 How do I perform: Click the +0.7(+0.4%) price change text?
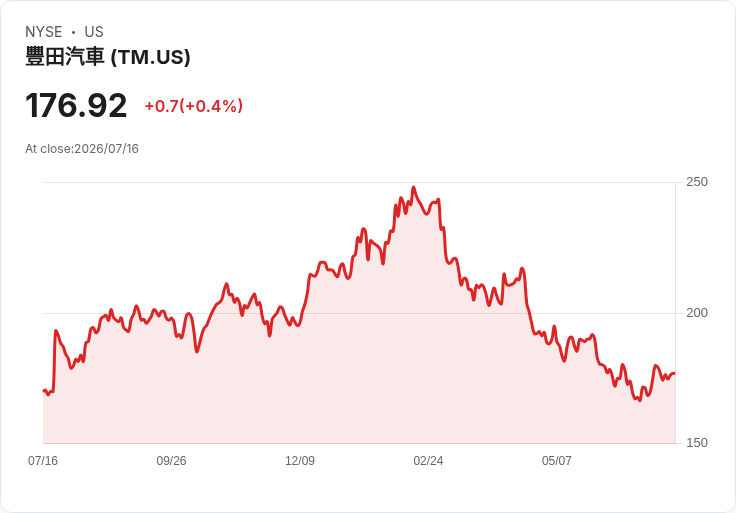pos(194,106)
